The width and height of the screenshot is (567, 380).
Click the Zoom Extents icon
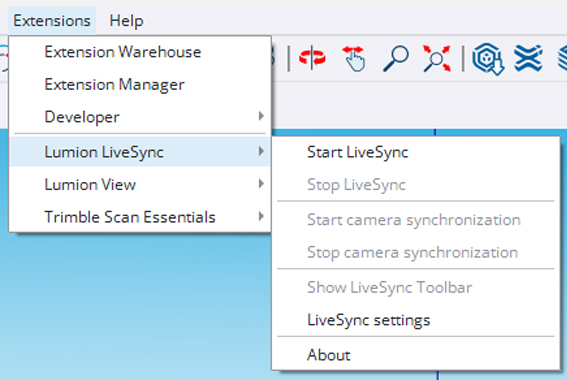tap(437, 58)
